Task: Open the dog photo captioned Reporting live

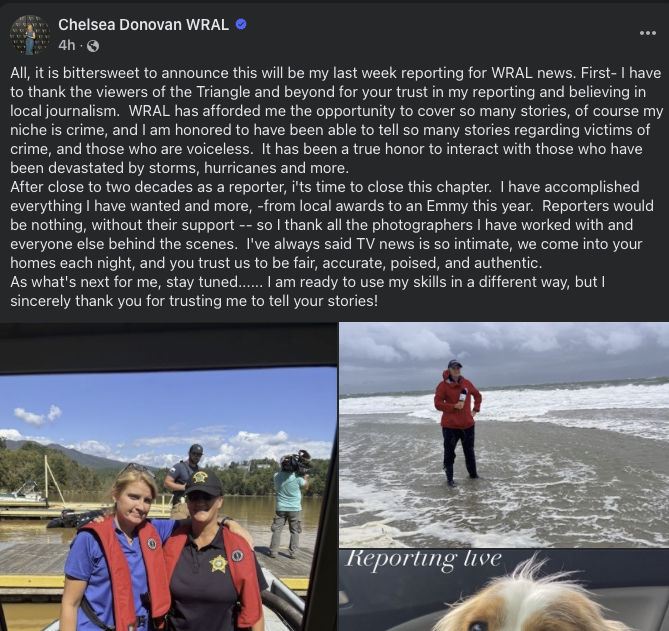Action: pyautogui.click(x=504, y=591)
